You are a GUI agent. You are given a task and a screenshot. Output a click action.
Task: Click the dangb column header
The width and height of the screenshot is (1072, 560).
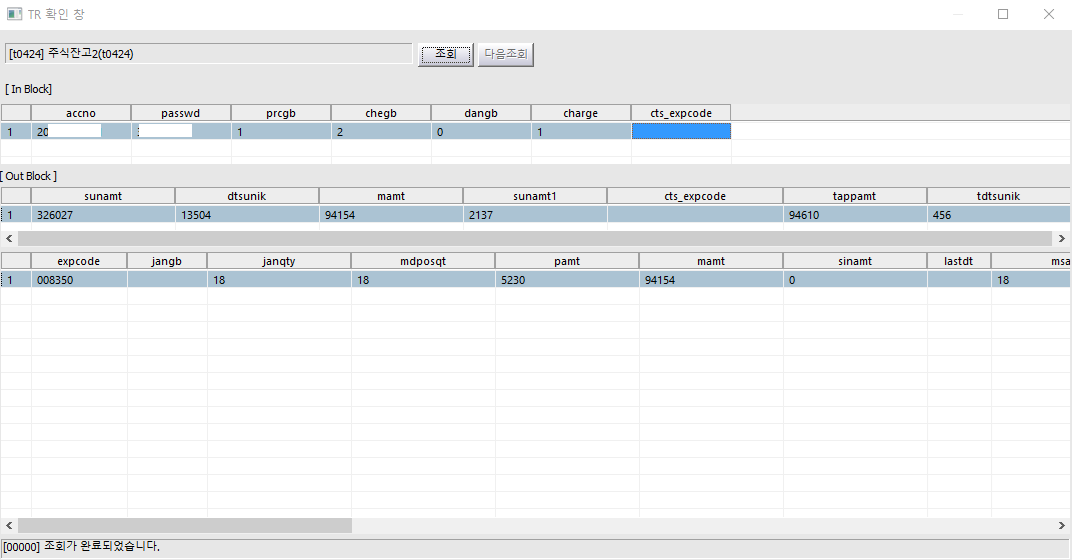click(481, 113)
